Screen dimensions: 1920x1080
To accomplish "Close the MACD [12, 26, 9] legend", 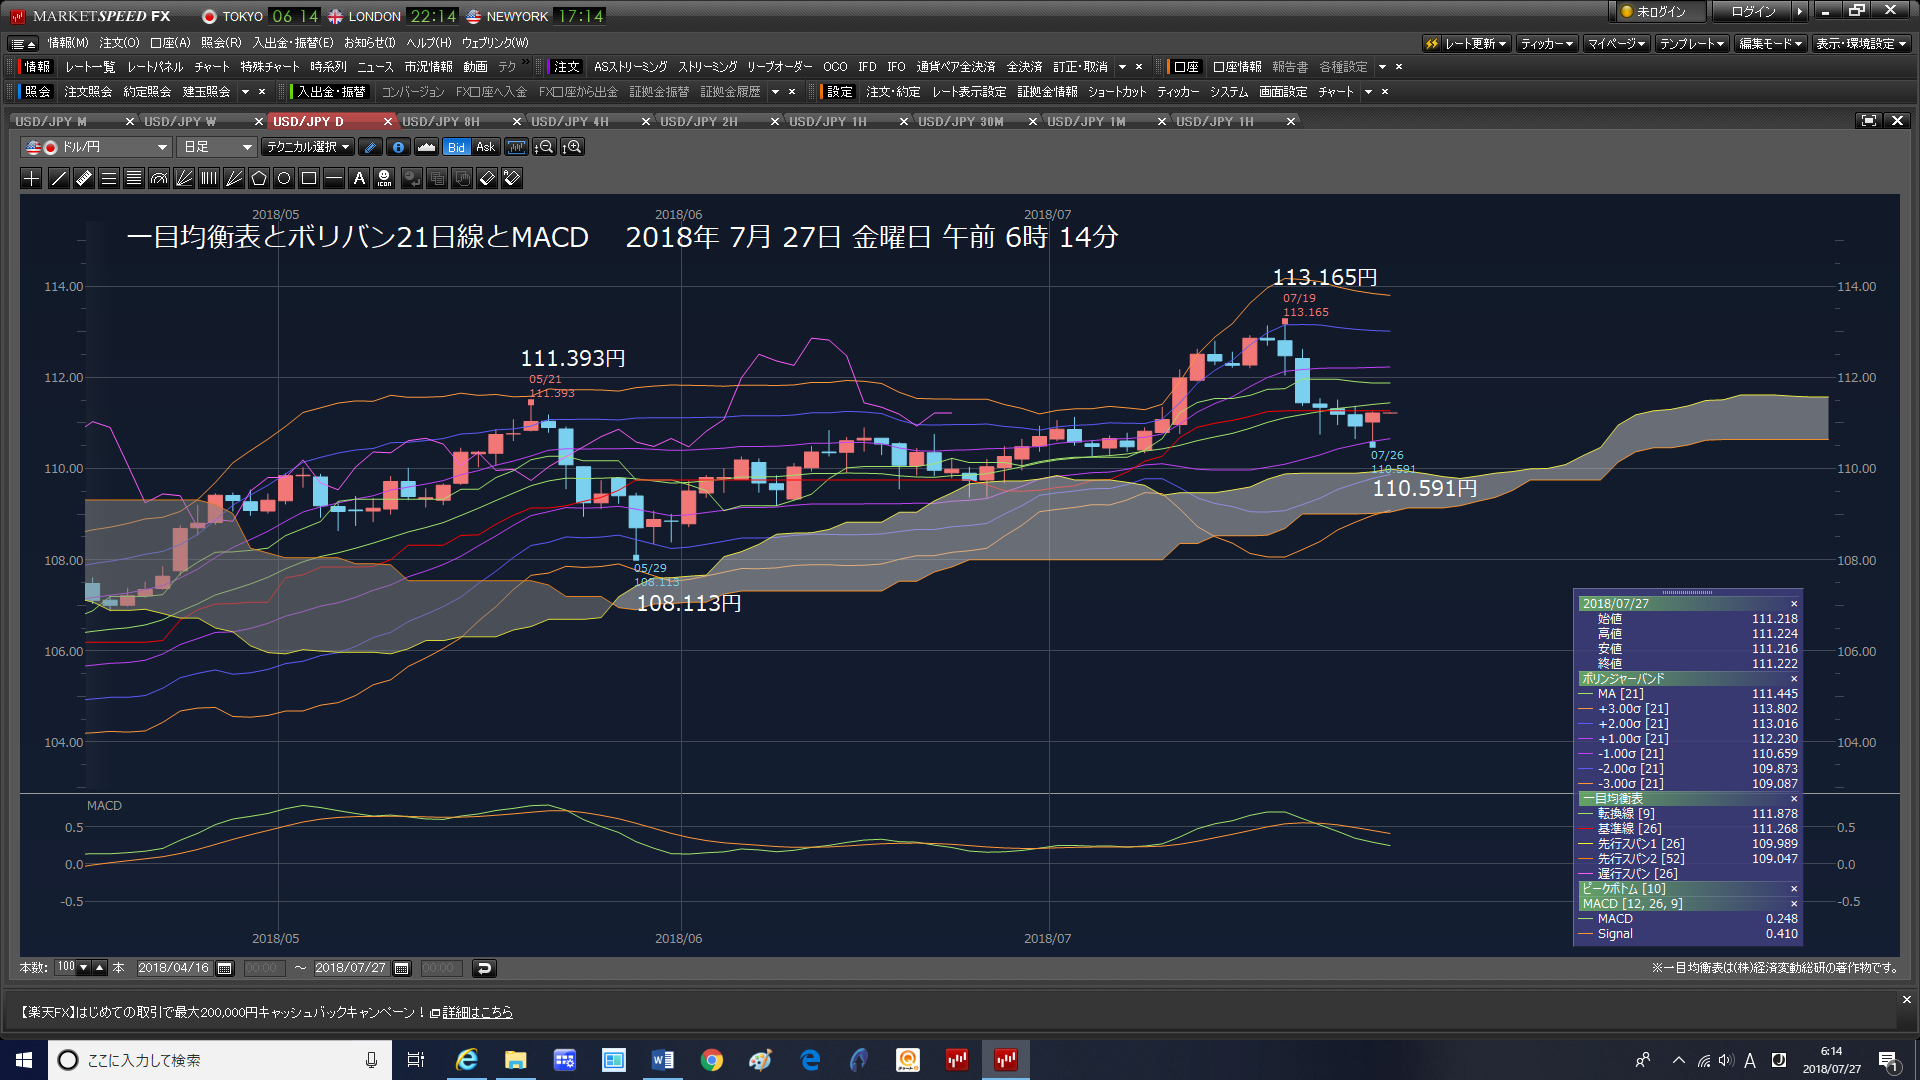I will tap(1793, 904).
